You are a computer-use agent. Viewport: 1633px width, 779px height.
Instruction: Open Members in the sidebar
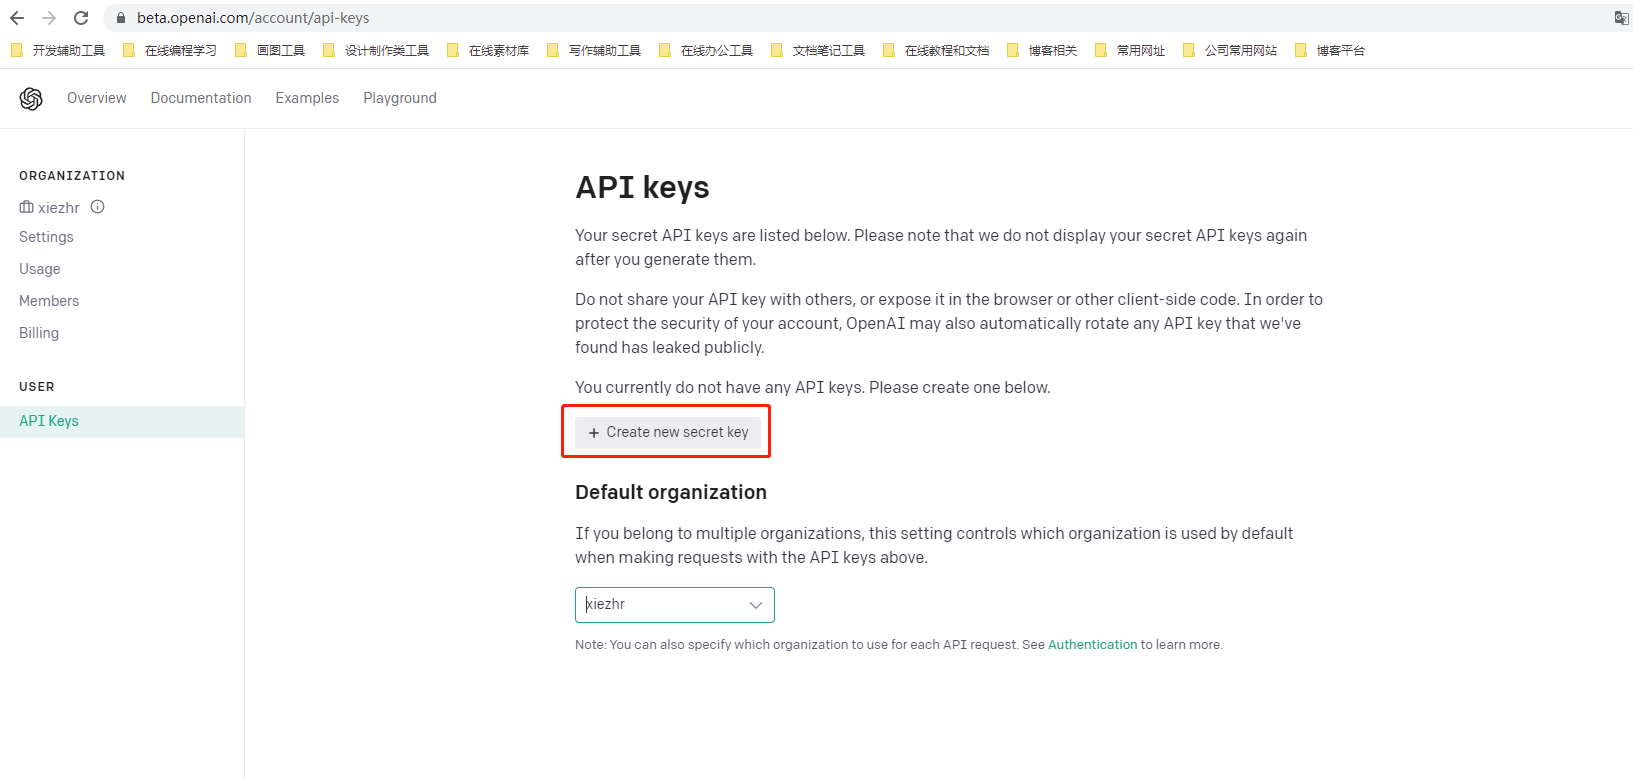point(49,301)
